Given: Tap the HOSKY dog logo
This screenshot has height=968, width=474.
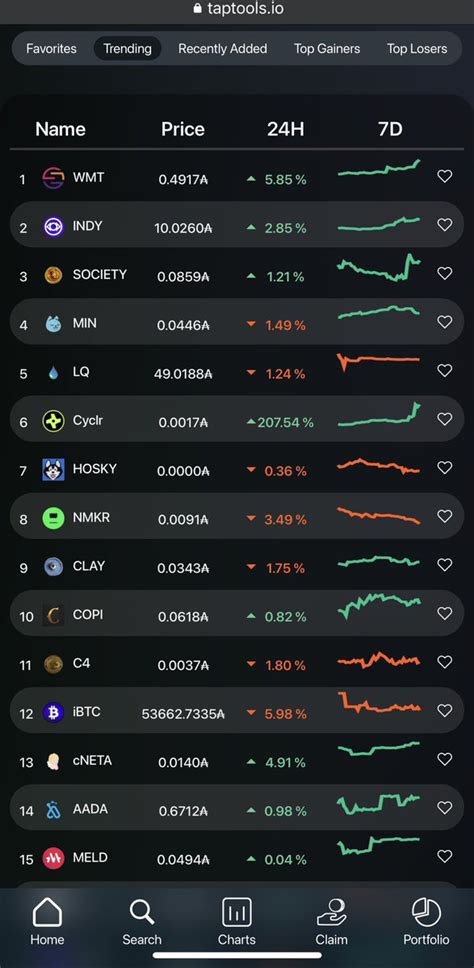Looking at the screenshot, I should (x=53, y=470).
